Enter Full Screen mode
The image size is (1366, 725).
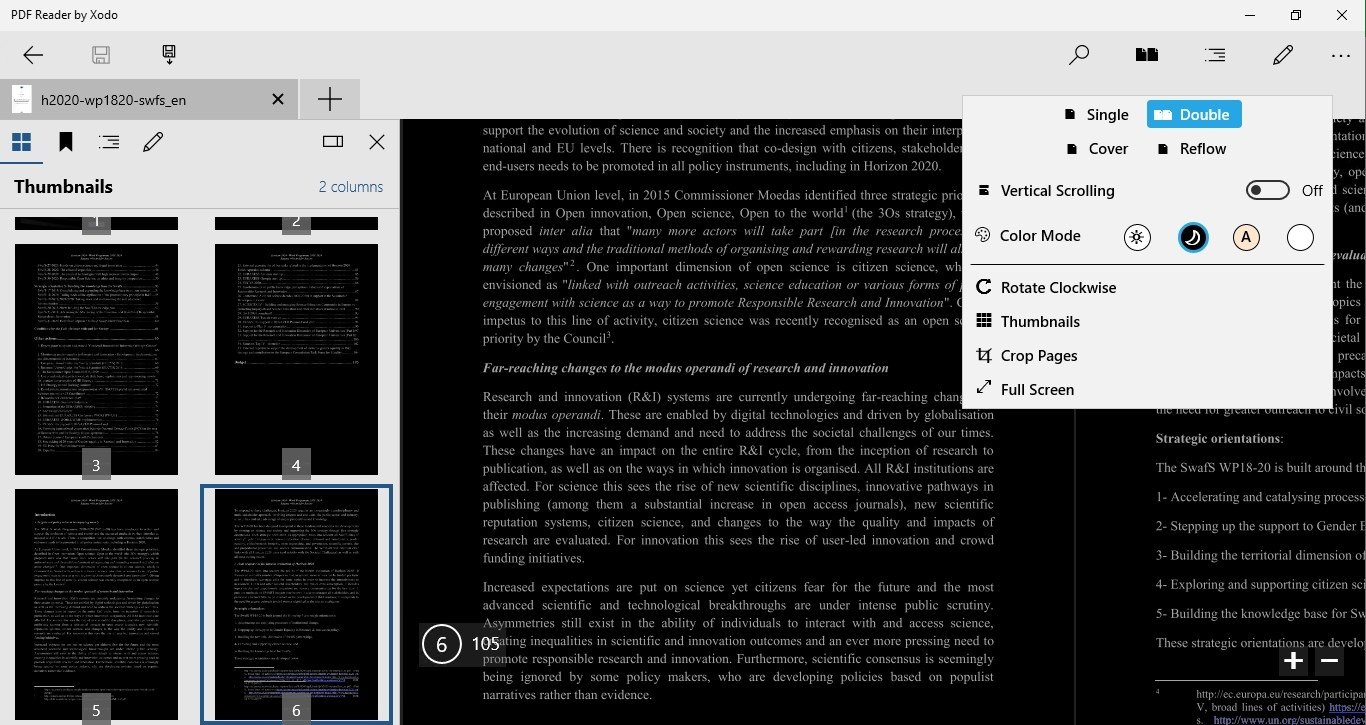pyautogui.click(x=1036, y=390)
